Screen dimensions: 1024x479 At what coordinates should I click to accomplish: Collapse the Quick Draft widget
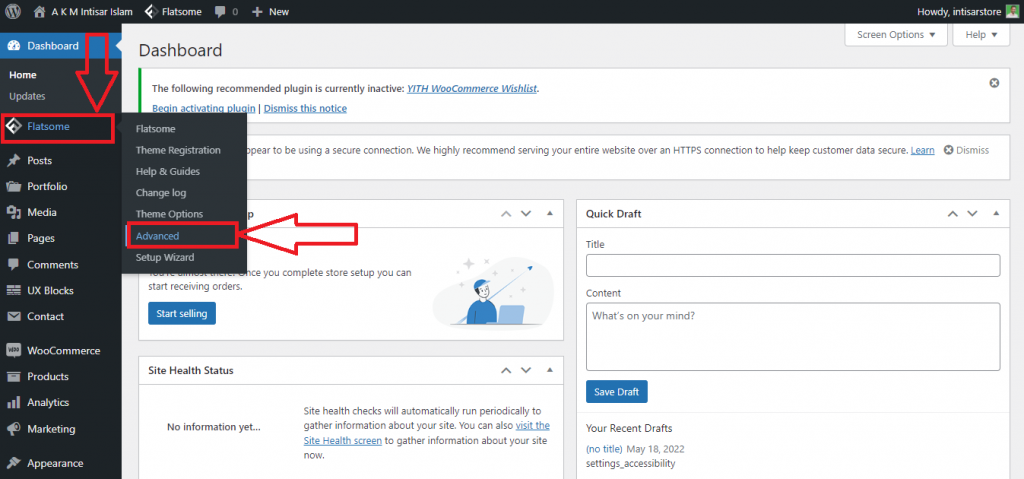coord(996,214)
